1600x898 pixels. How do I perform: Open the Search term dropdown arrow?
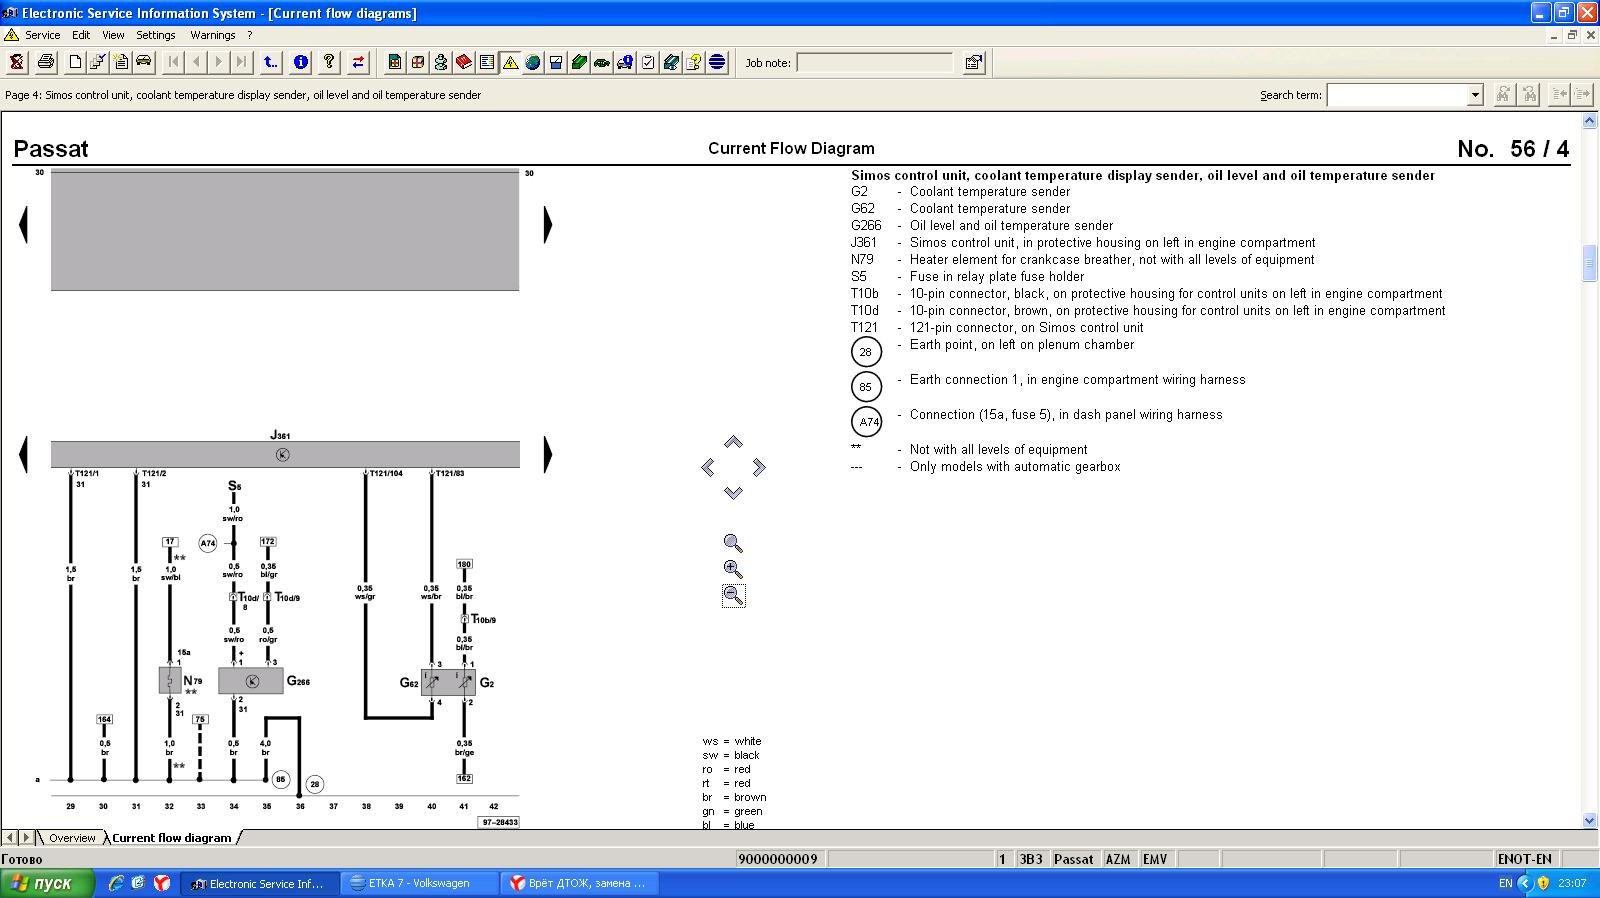point(1474,95)
